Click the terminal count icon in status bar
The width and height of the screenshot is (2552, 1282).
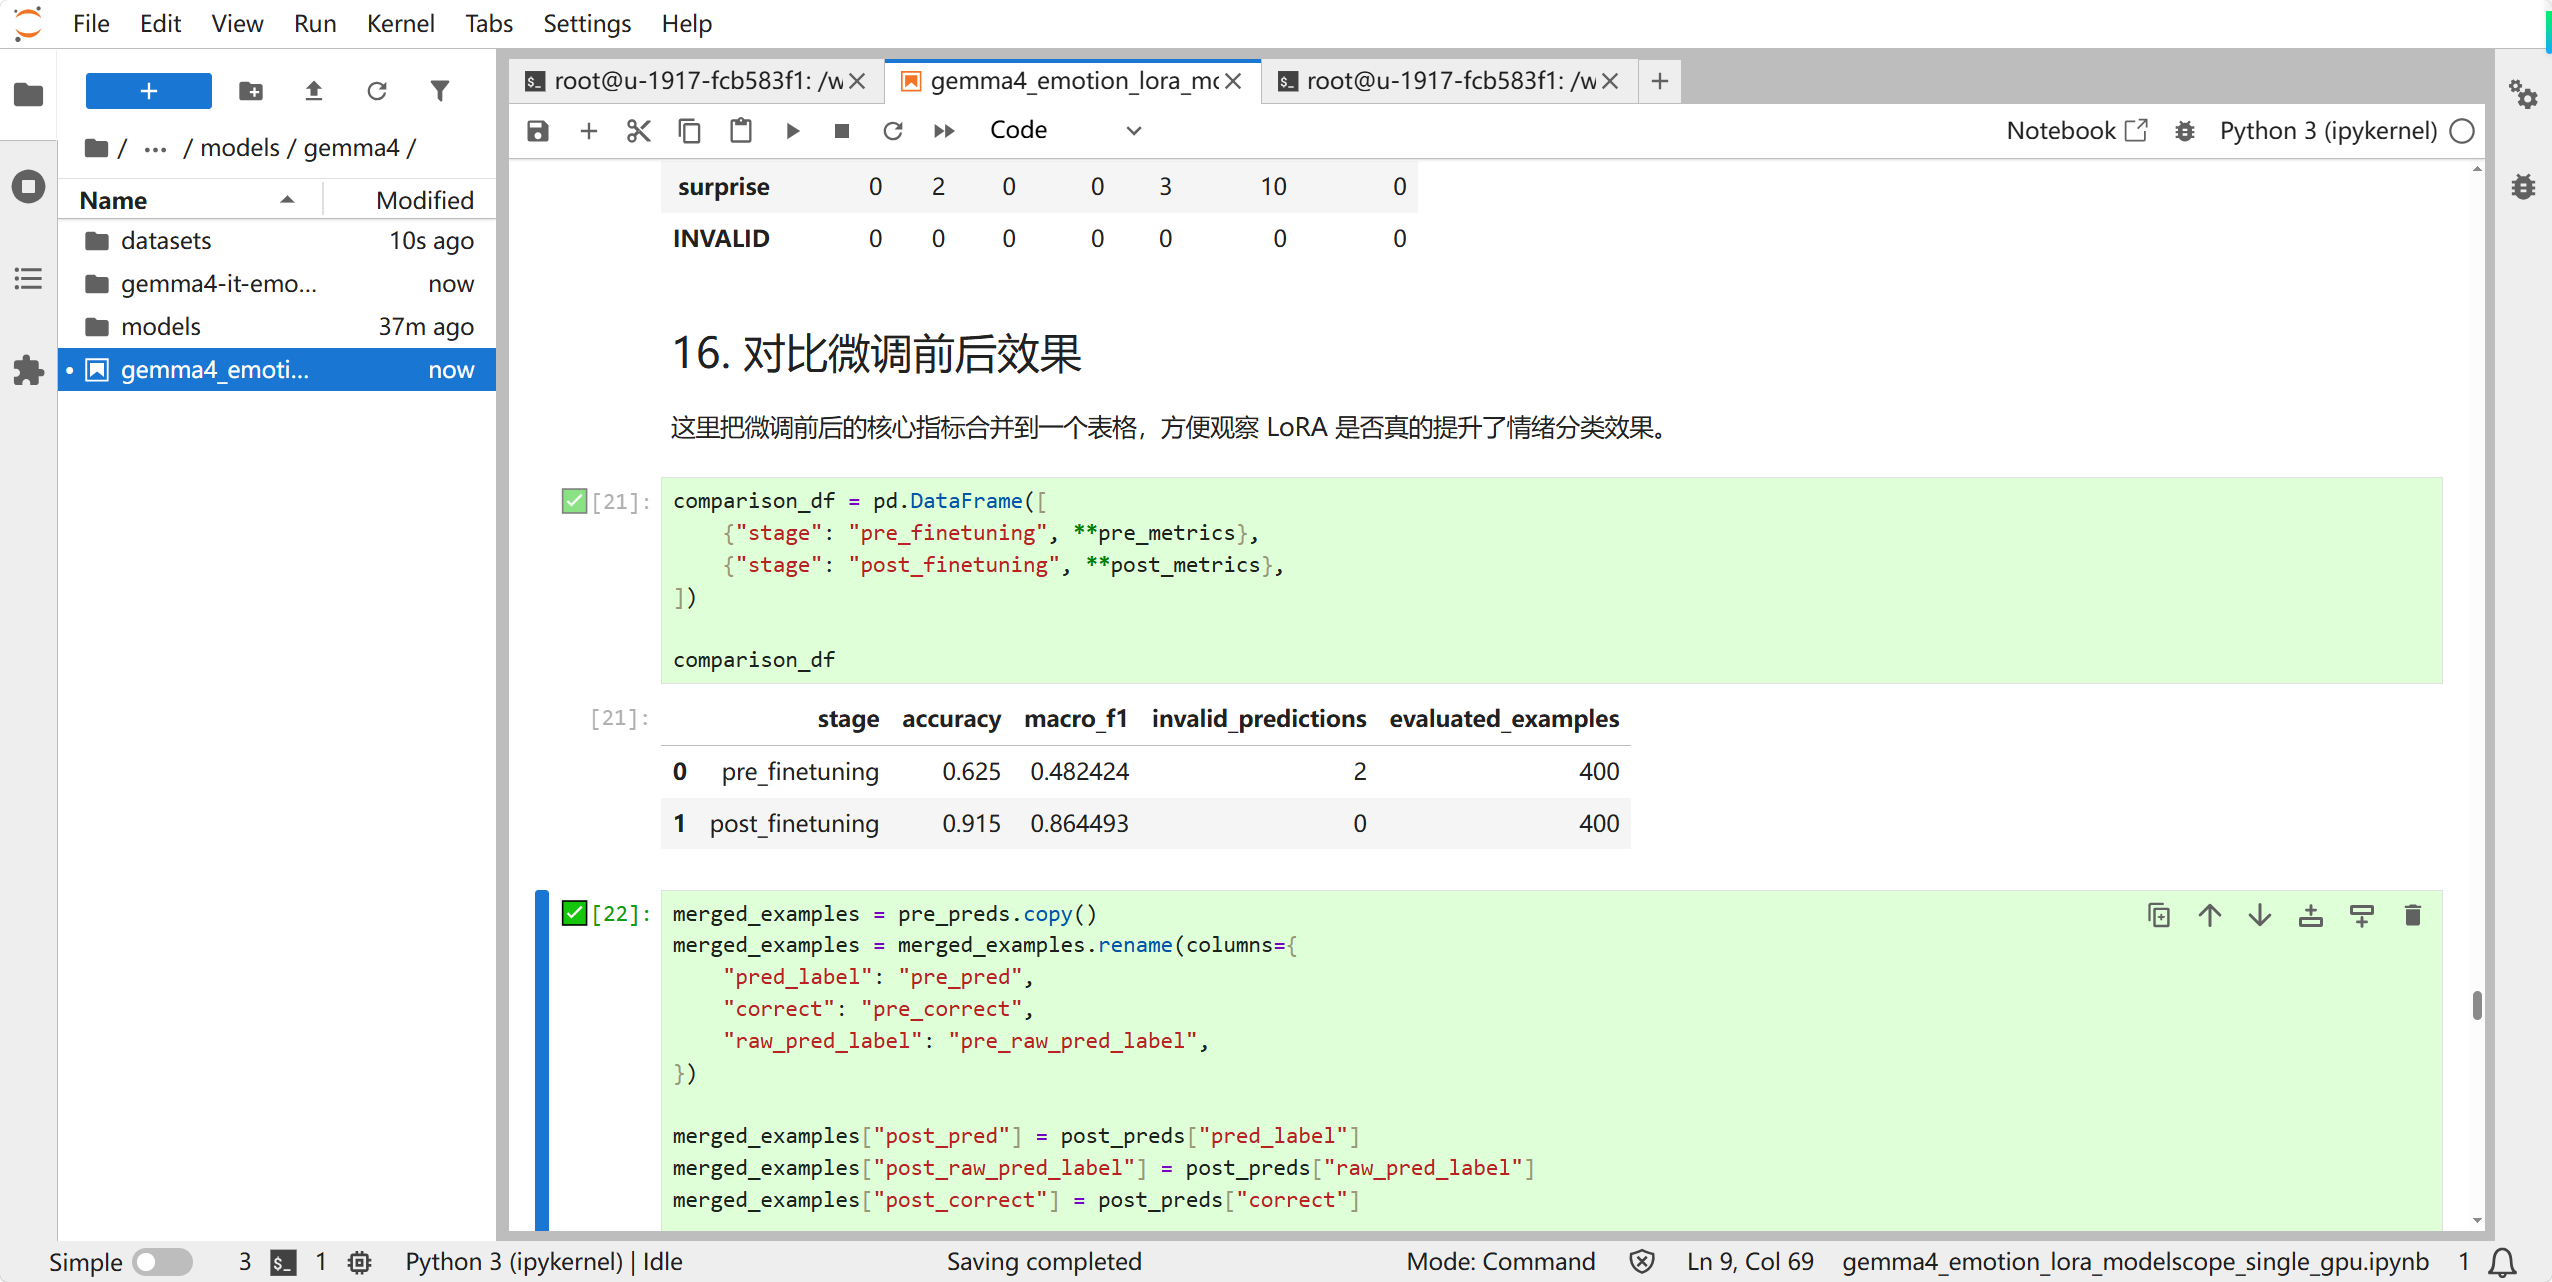(x=283, y=1262)
